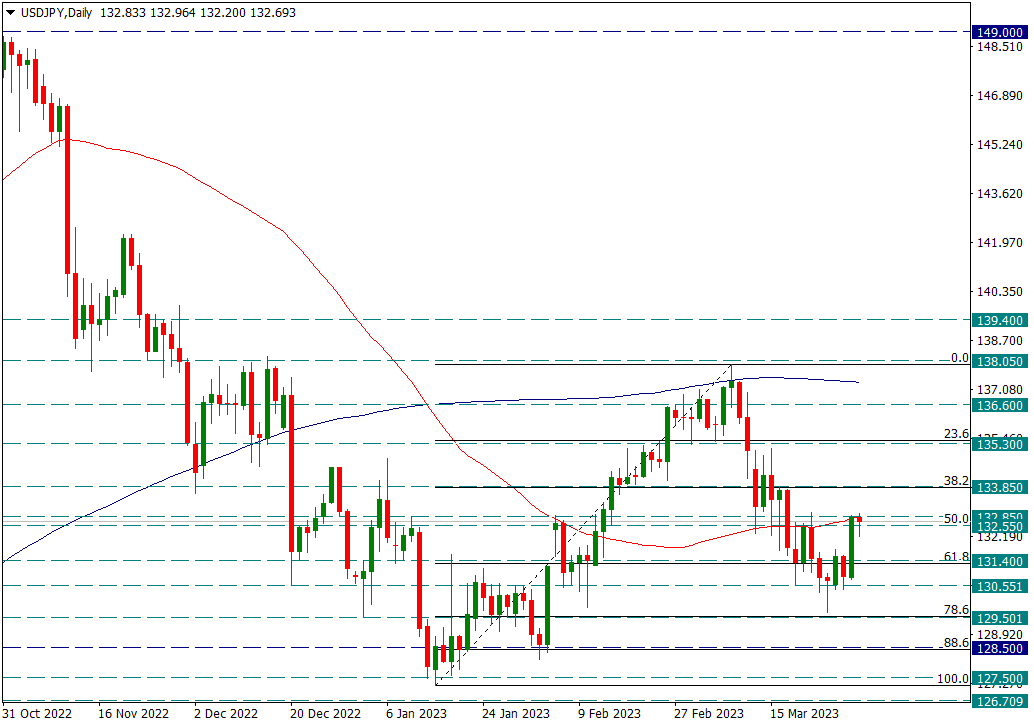The height and width of the screenshot is (726, 1034).
Task: Select the 100.0 Fibonacci level label
Action: tap(954, 679)
